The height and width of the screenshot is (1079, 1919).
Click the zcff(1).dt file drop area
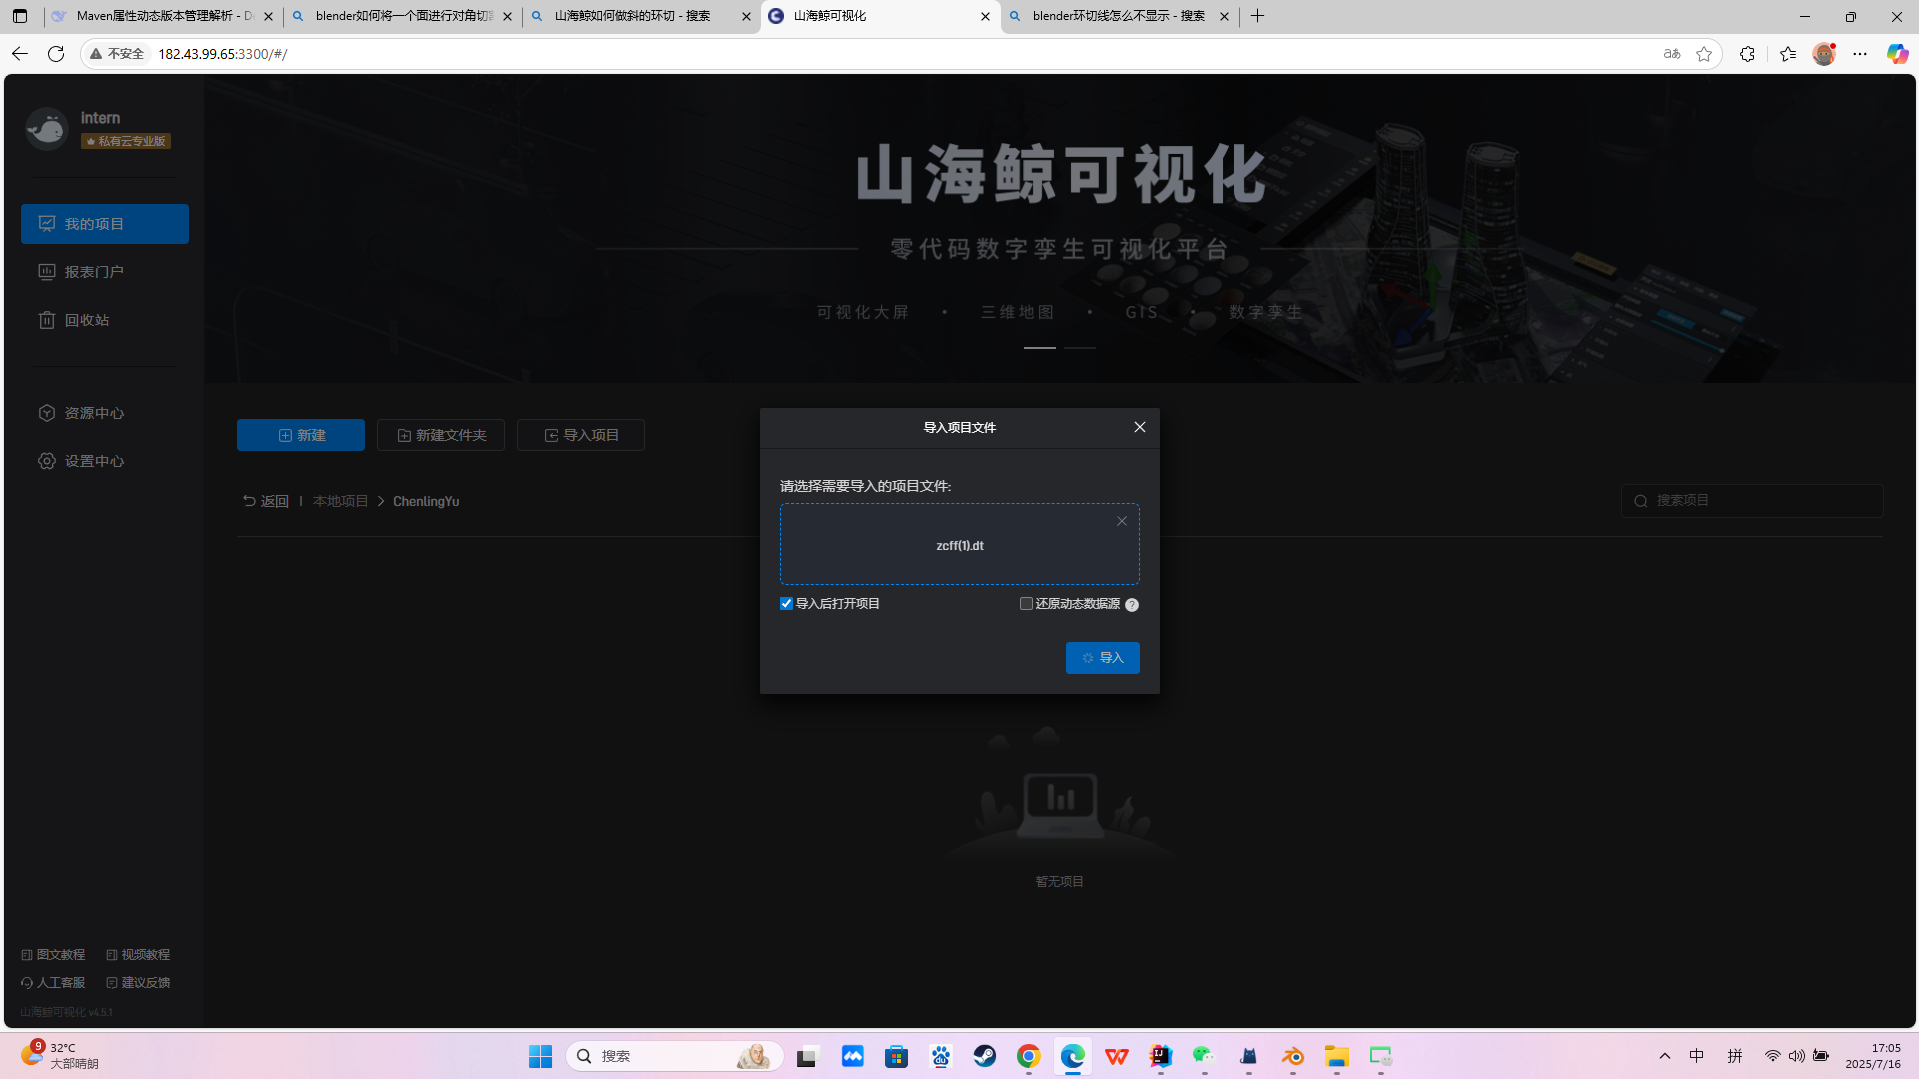point(960,544)
